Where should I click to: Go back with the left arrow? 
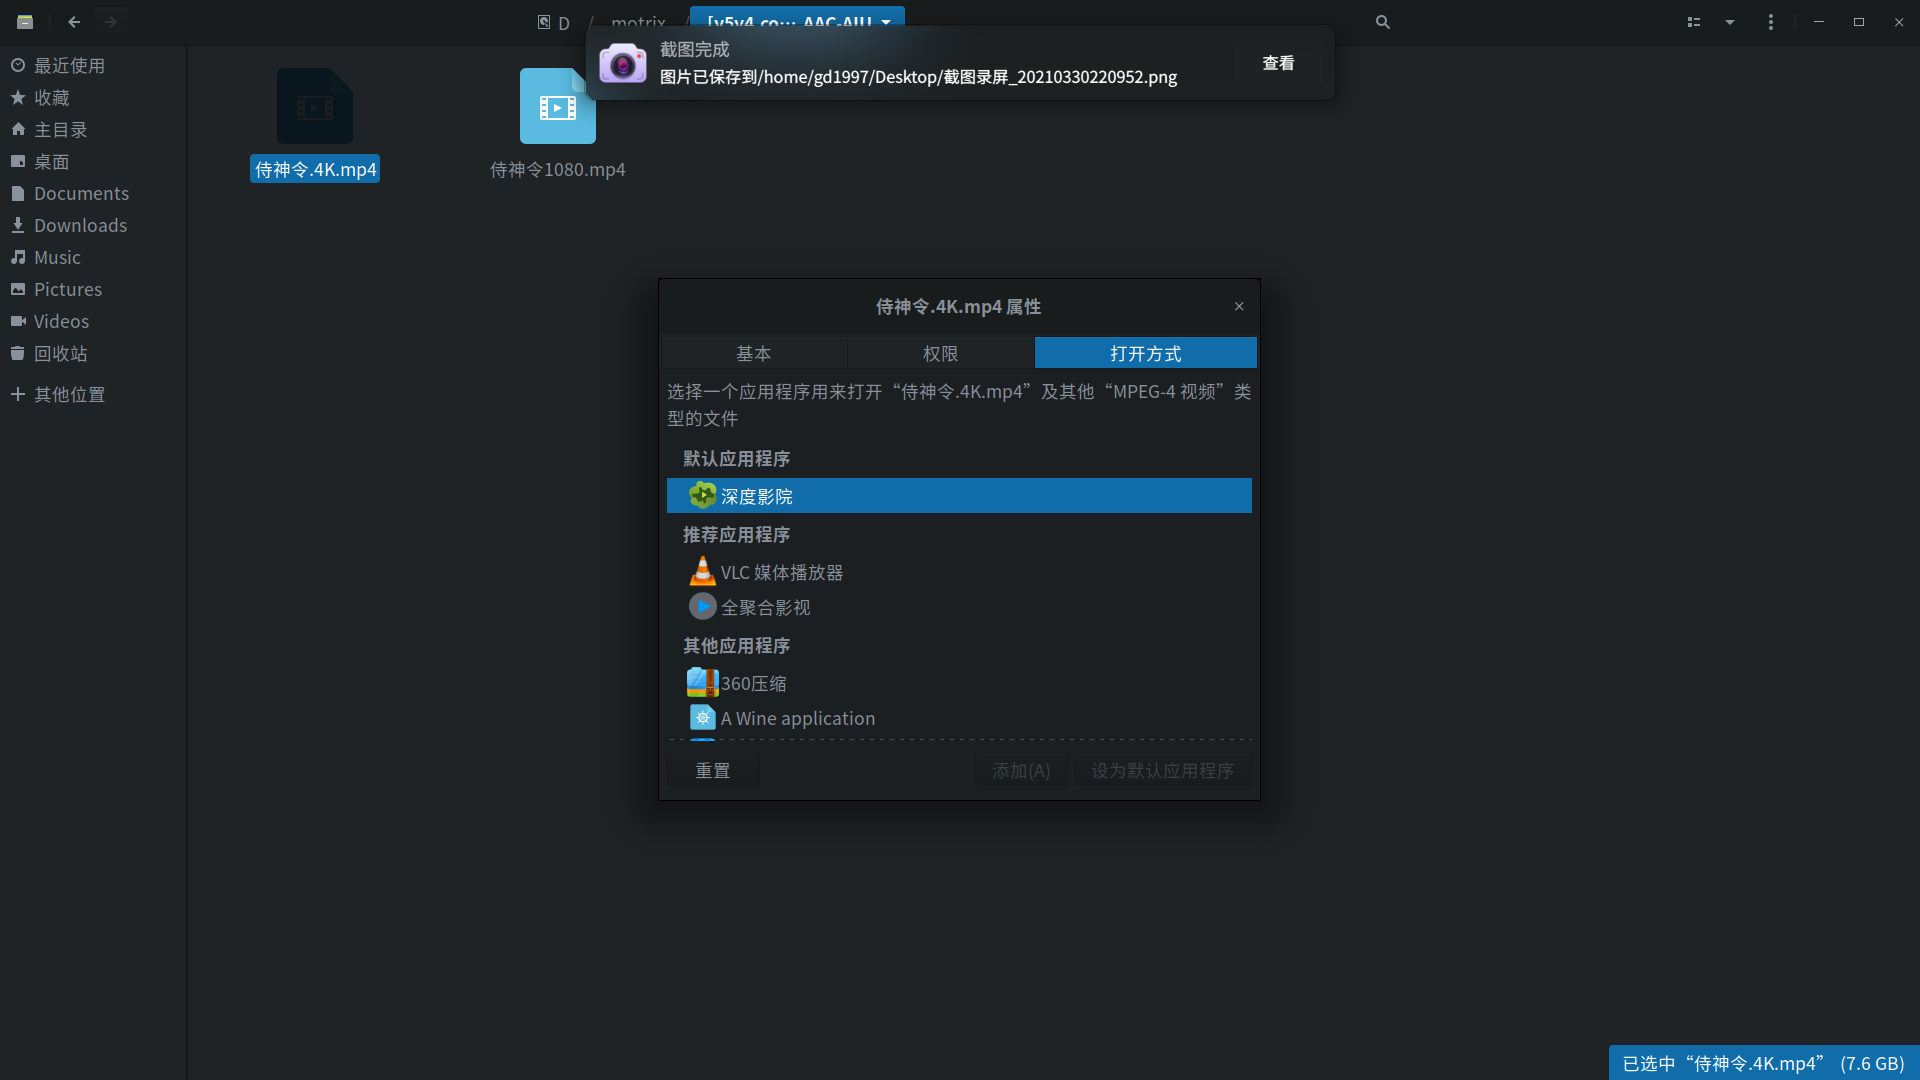[74, 22]
